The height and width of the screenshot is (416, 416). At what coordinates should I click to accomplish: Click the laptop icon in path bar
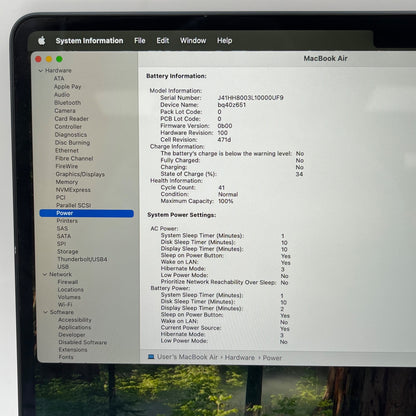tap(151, 357)
